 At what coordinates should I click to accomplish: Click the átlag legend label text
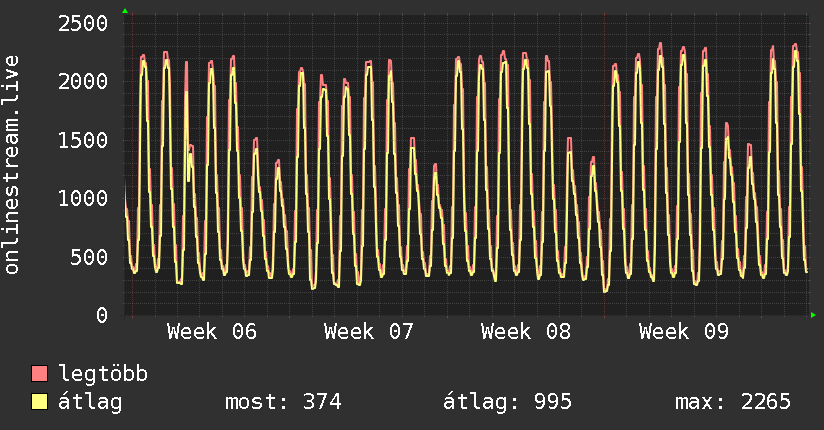[90, 402]
